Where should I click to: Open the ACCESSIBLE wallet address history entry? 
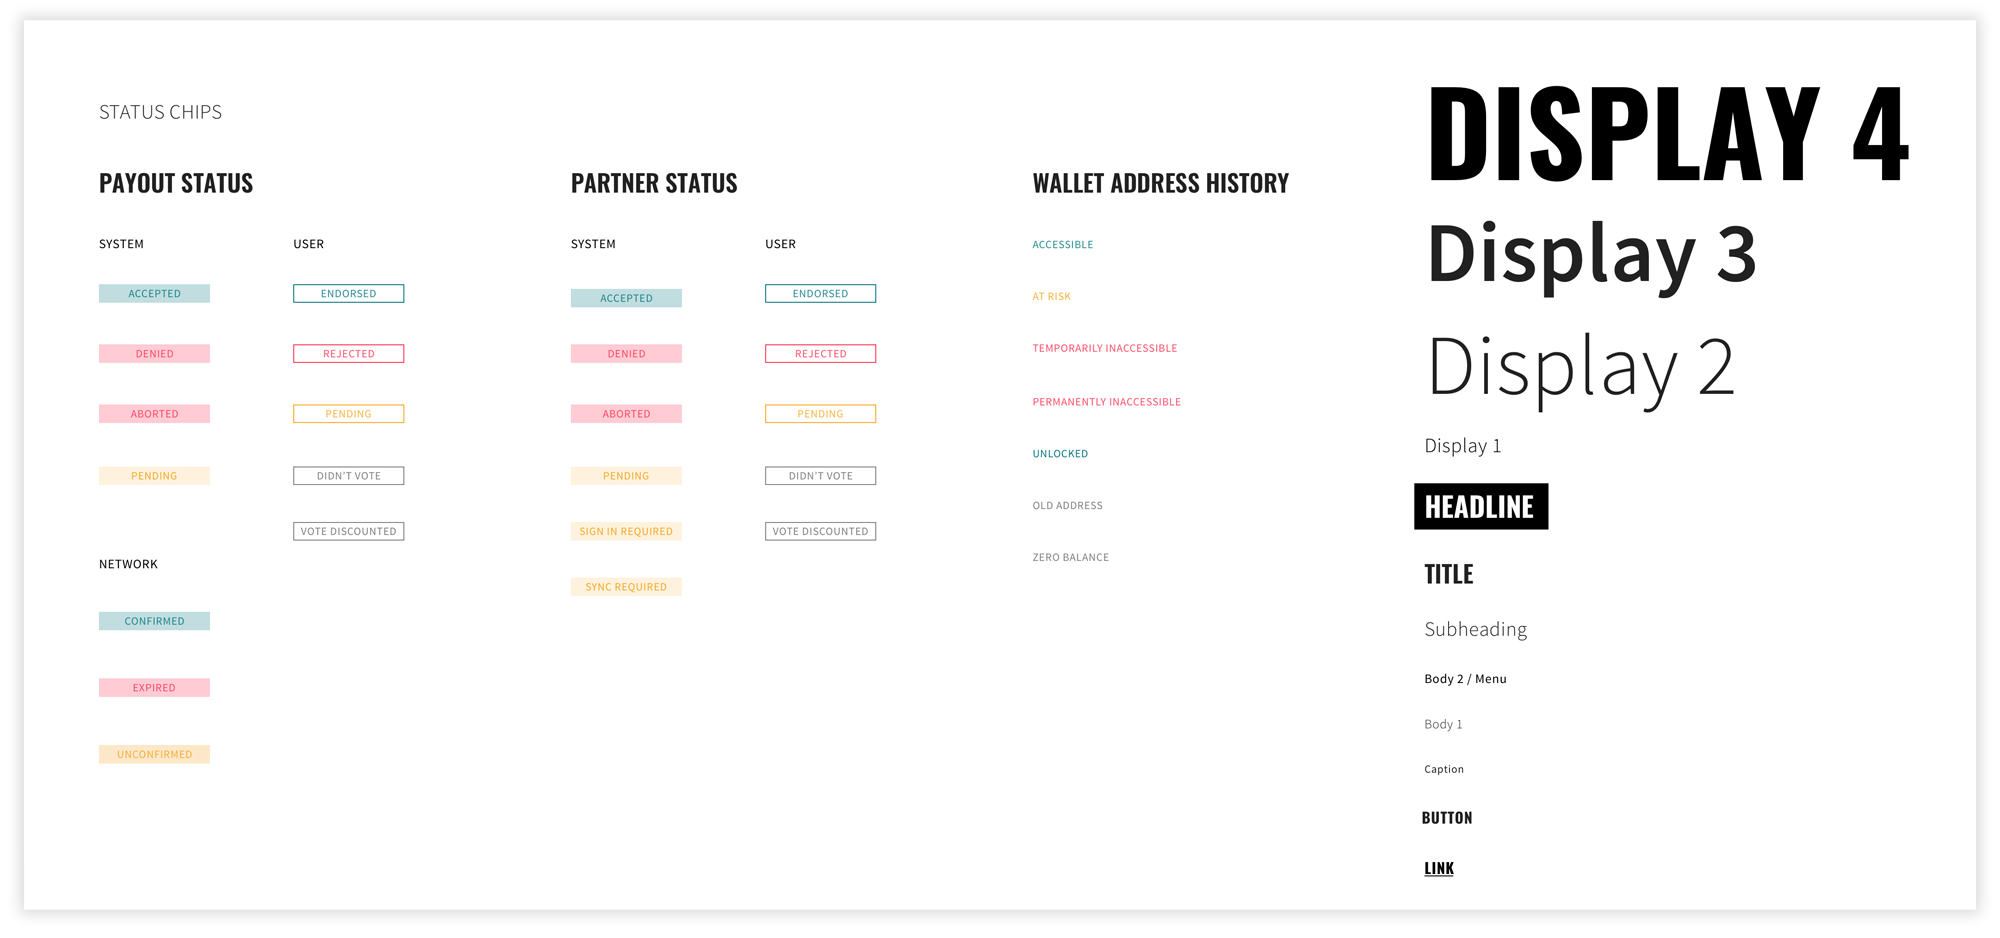1062,244
